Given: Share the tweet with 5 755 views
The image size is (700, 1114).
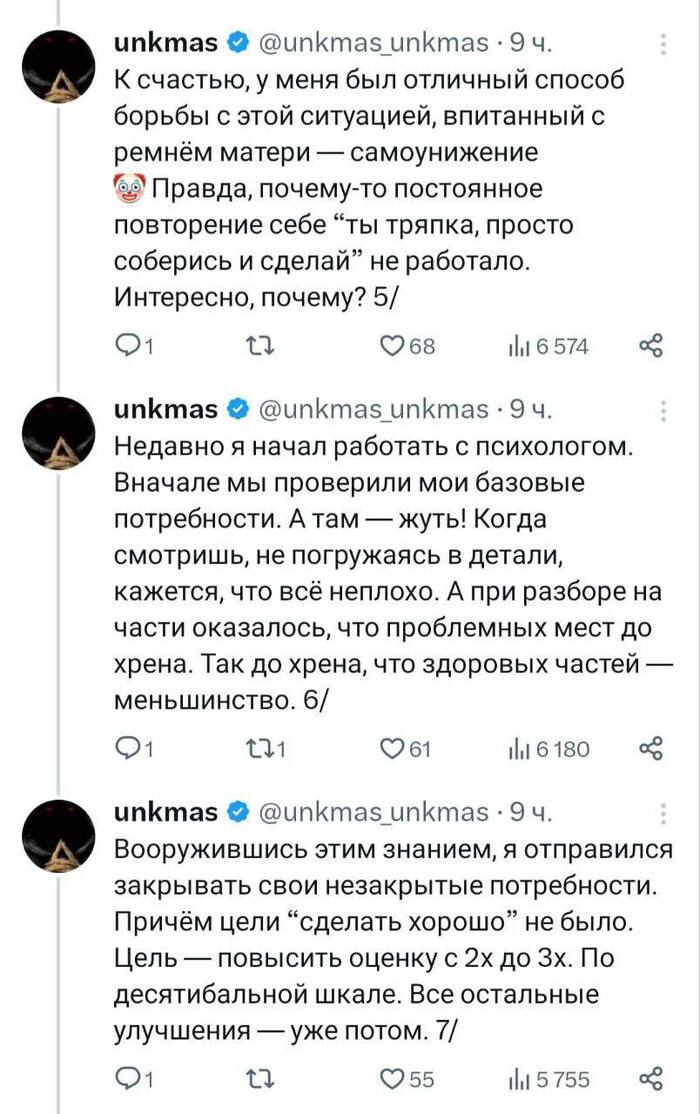Looking at the screenshot, I should click(x=651, y=1078).
